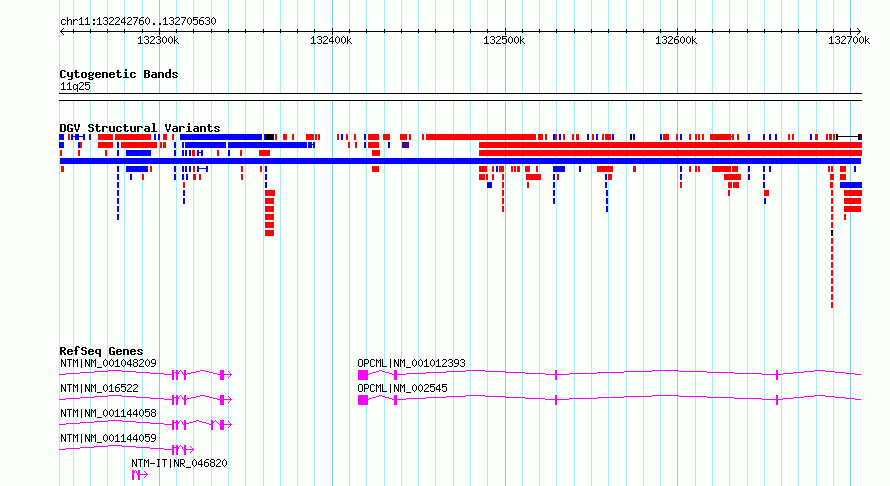Click the 132600k scale label
890x486 pixels.
point(676,40)
